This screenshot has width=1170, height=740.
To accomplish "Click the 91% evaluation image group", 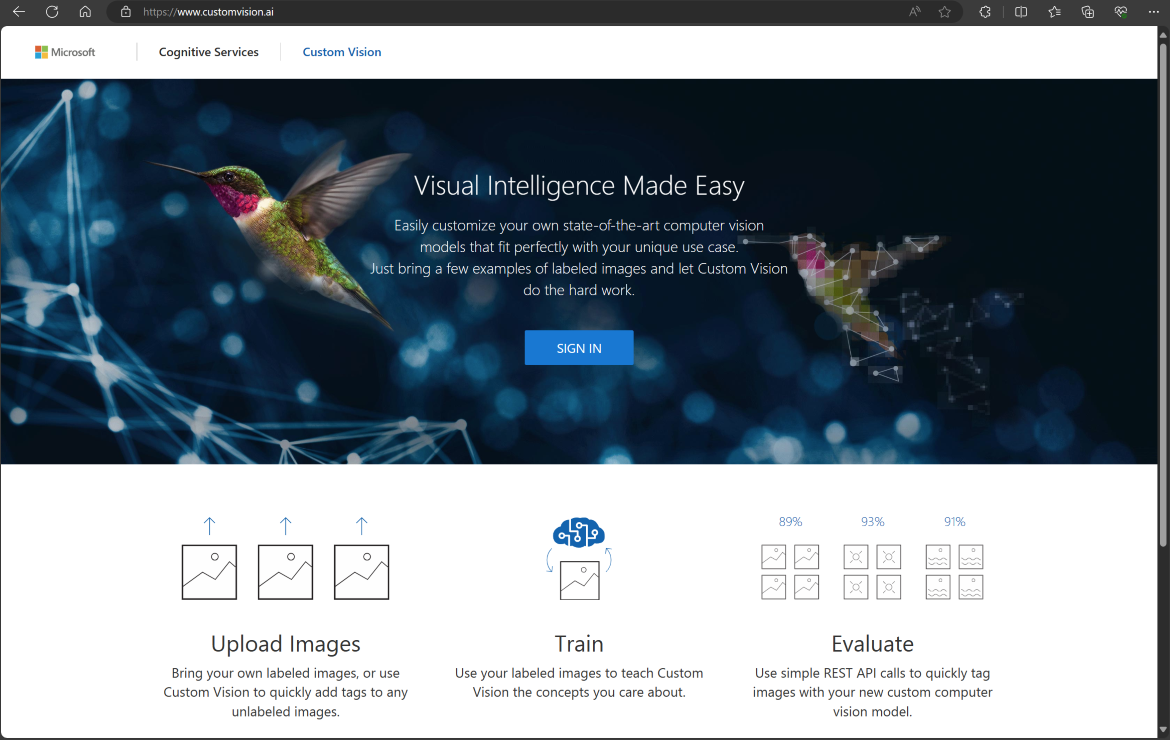I will [x=954, y=571].
